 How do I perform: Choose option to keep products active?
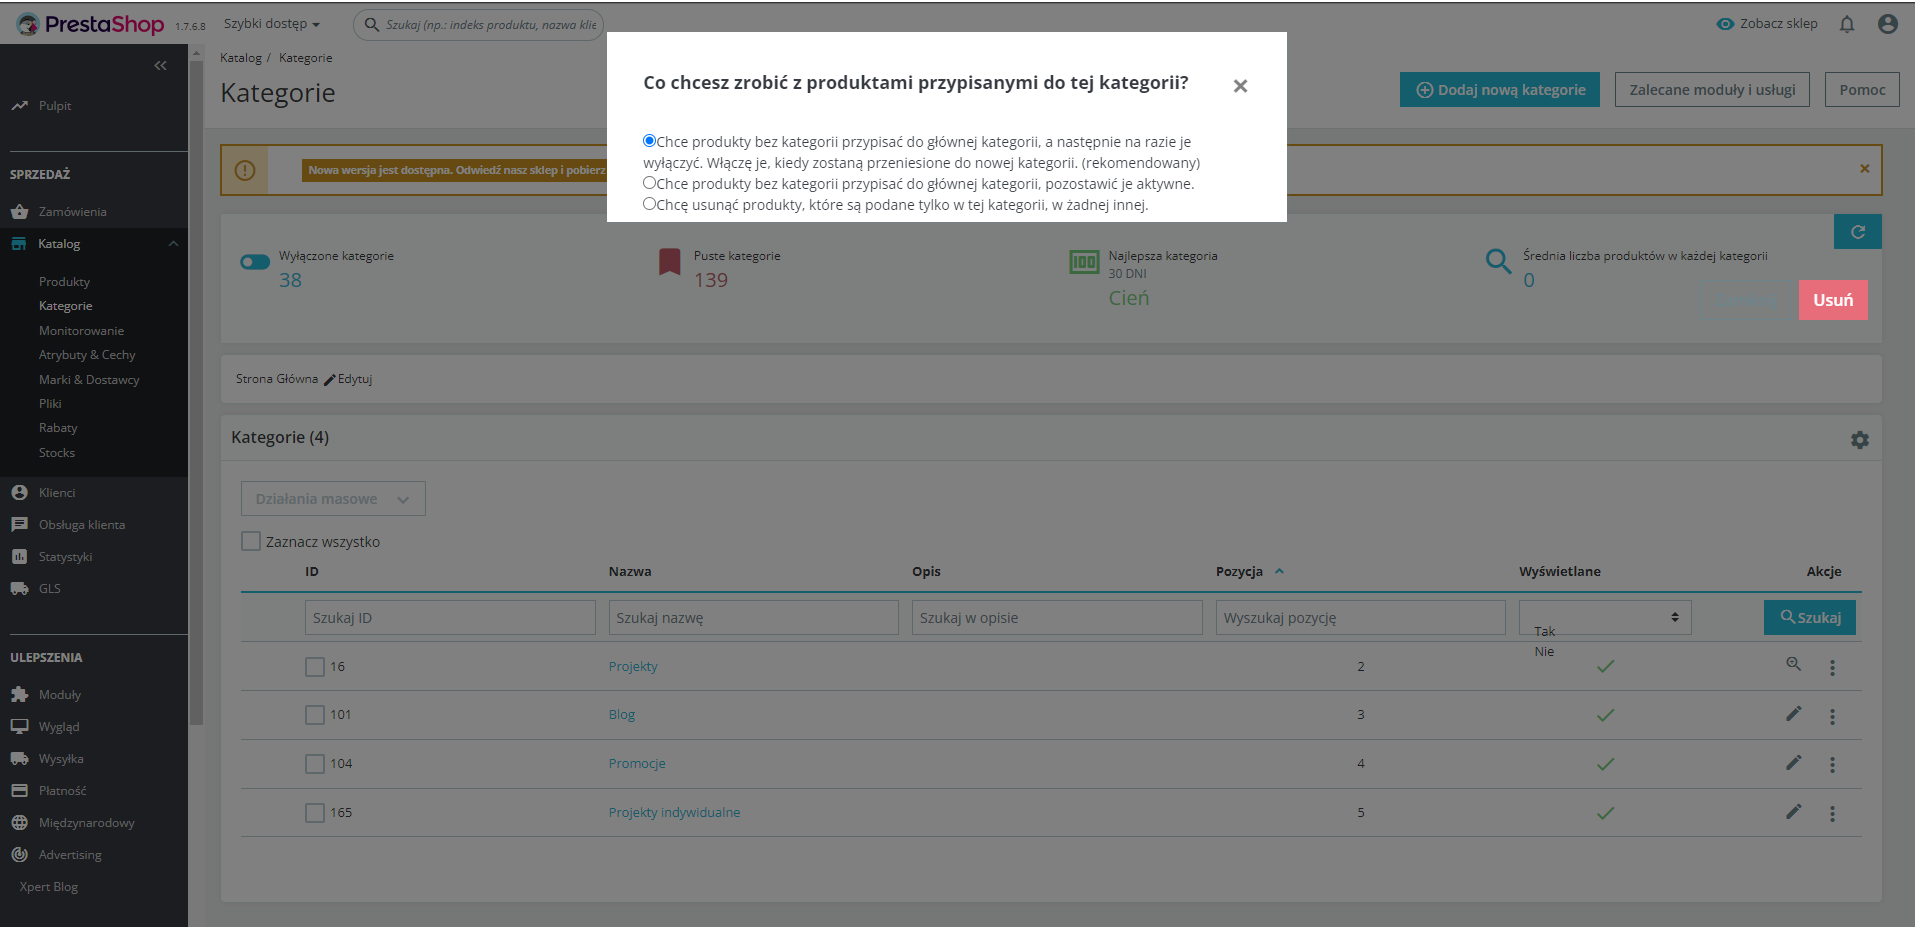point(649,183)
